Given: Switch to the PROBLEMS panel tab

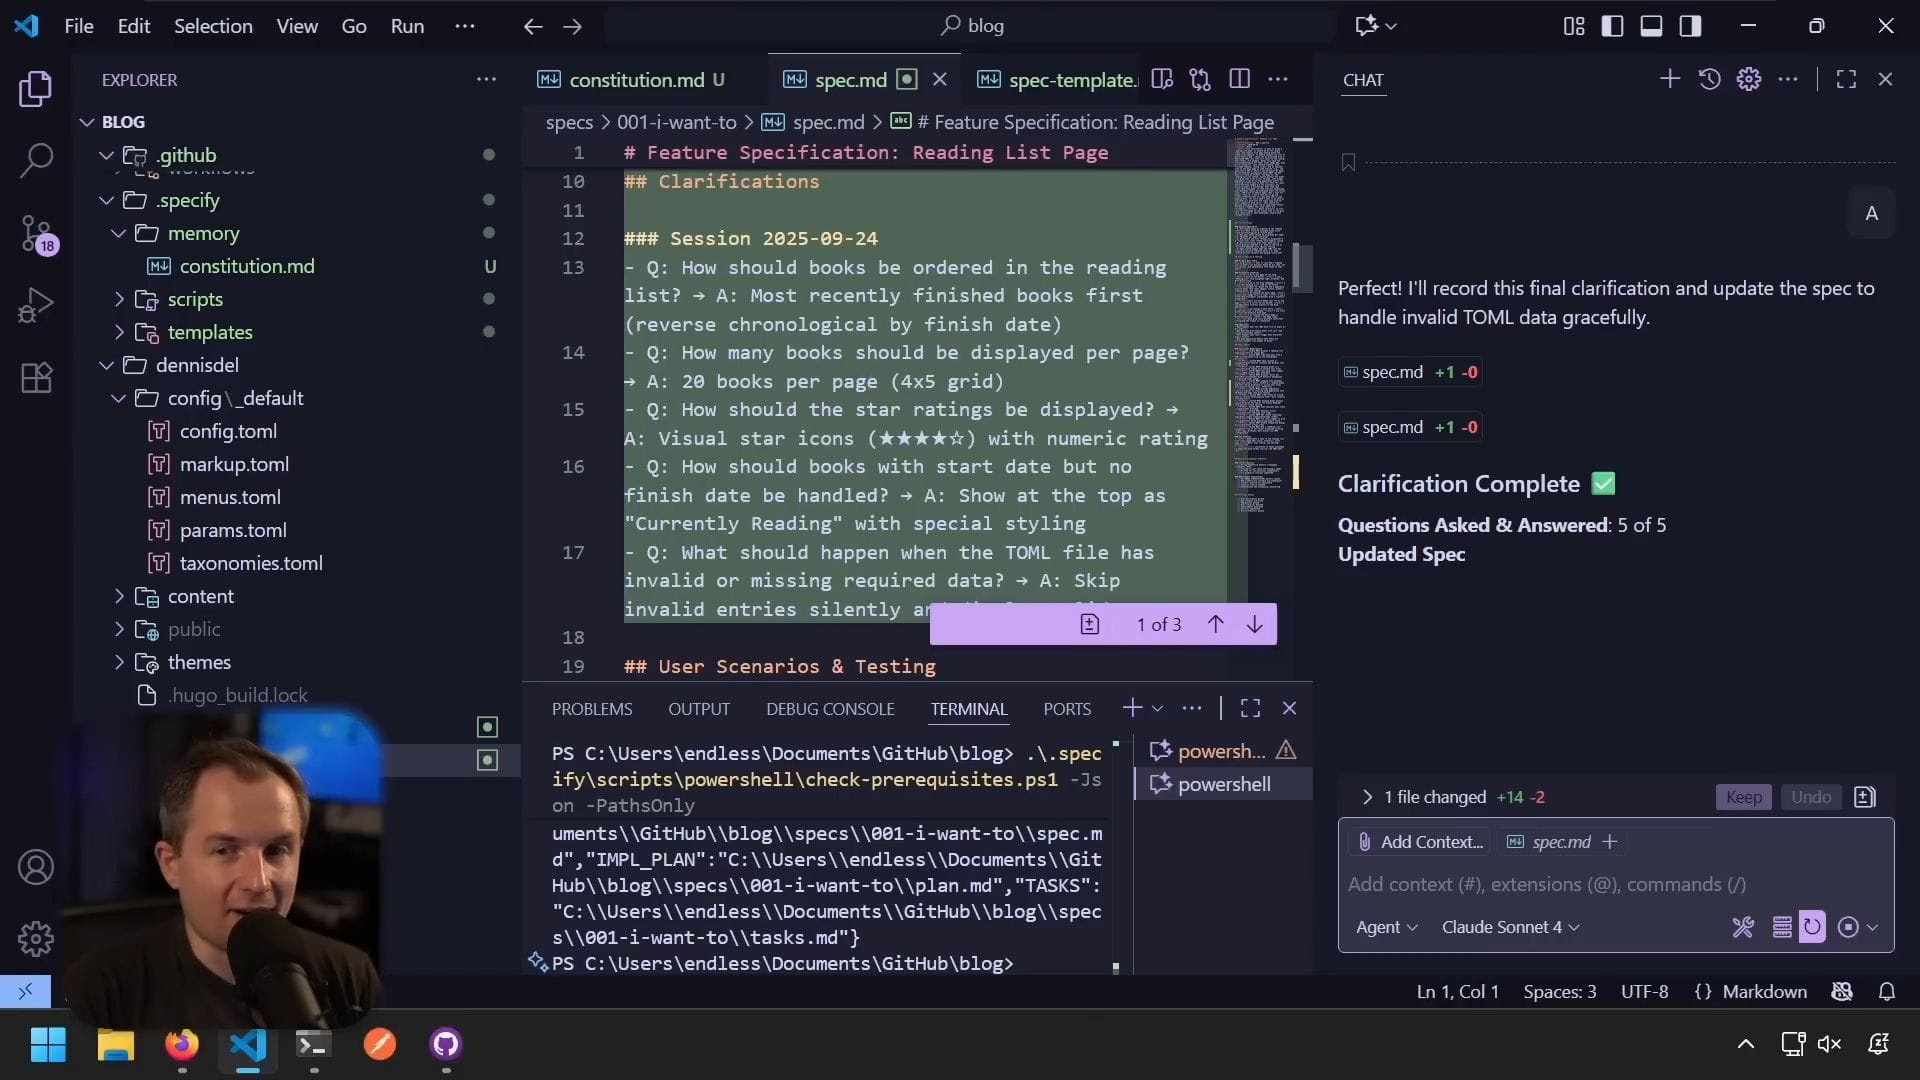Looking at the screenshot, I should (x=592, y=709).
